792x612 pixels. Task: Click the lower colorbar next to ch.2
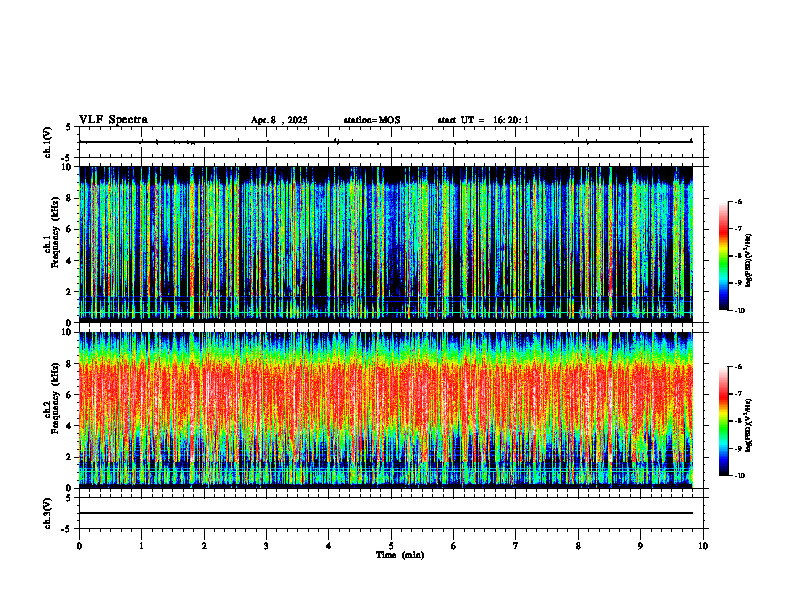tap(724, 421)
